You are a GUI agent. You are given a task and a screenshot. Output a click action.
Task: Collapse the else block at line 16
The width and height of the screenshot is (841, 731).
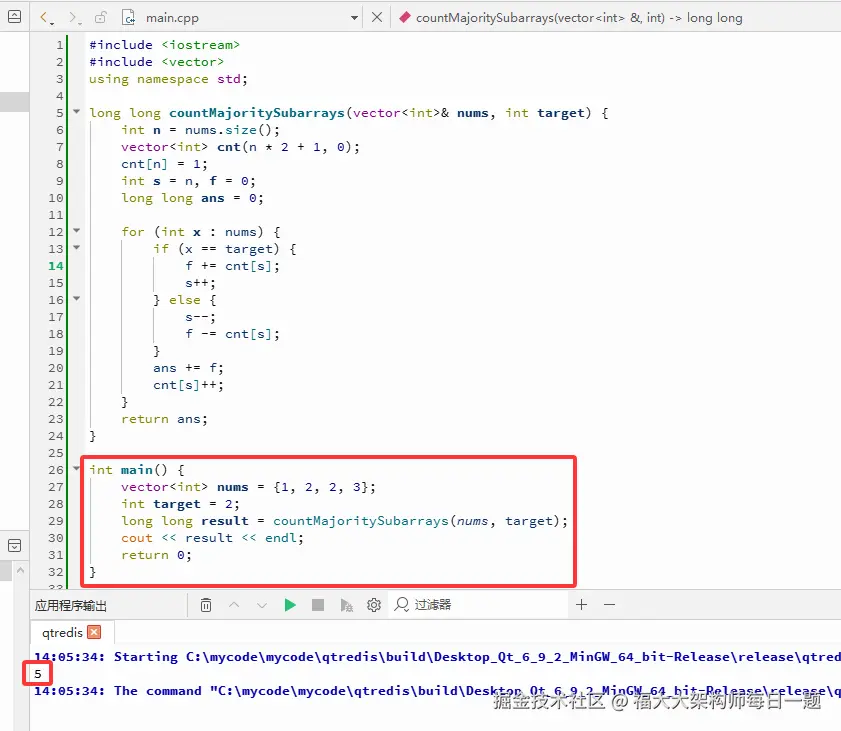click(77, 299)
